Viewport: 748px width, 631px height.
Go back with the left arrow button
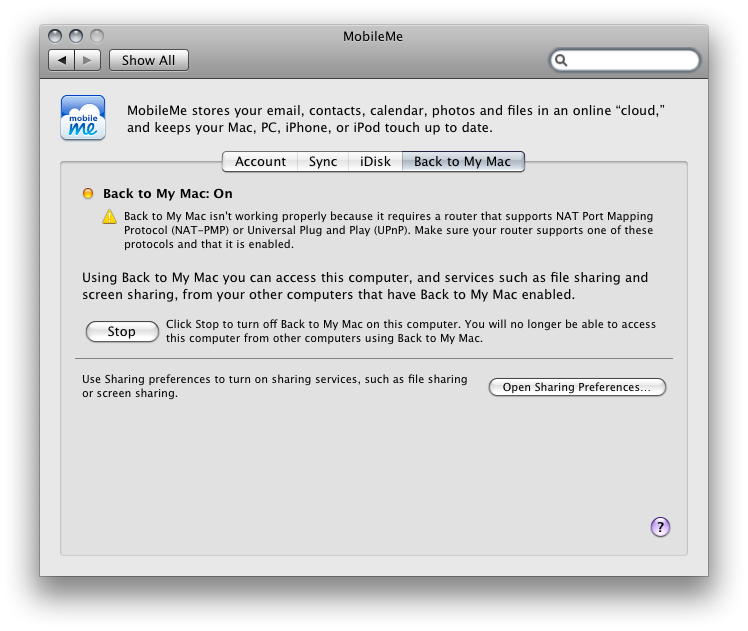point(62,60)
